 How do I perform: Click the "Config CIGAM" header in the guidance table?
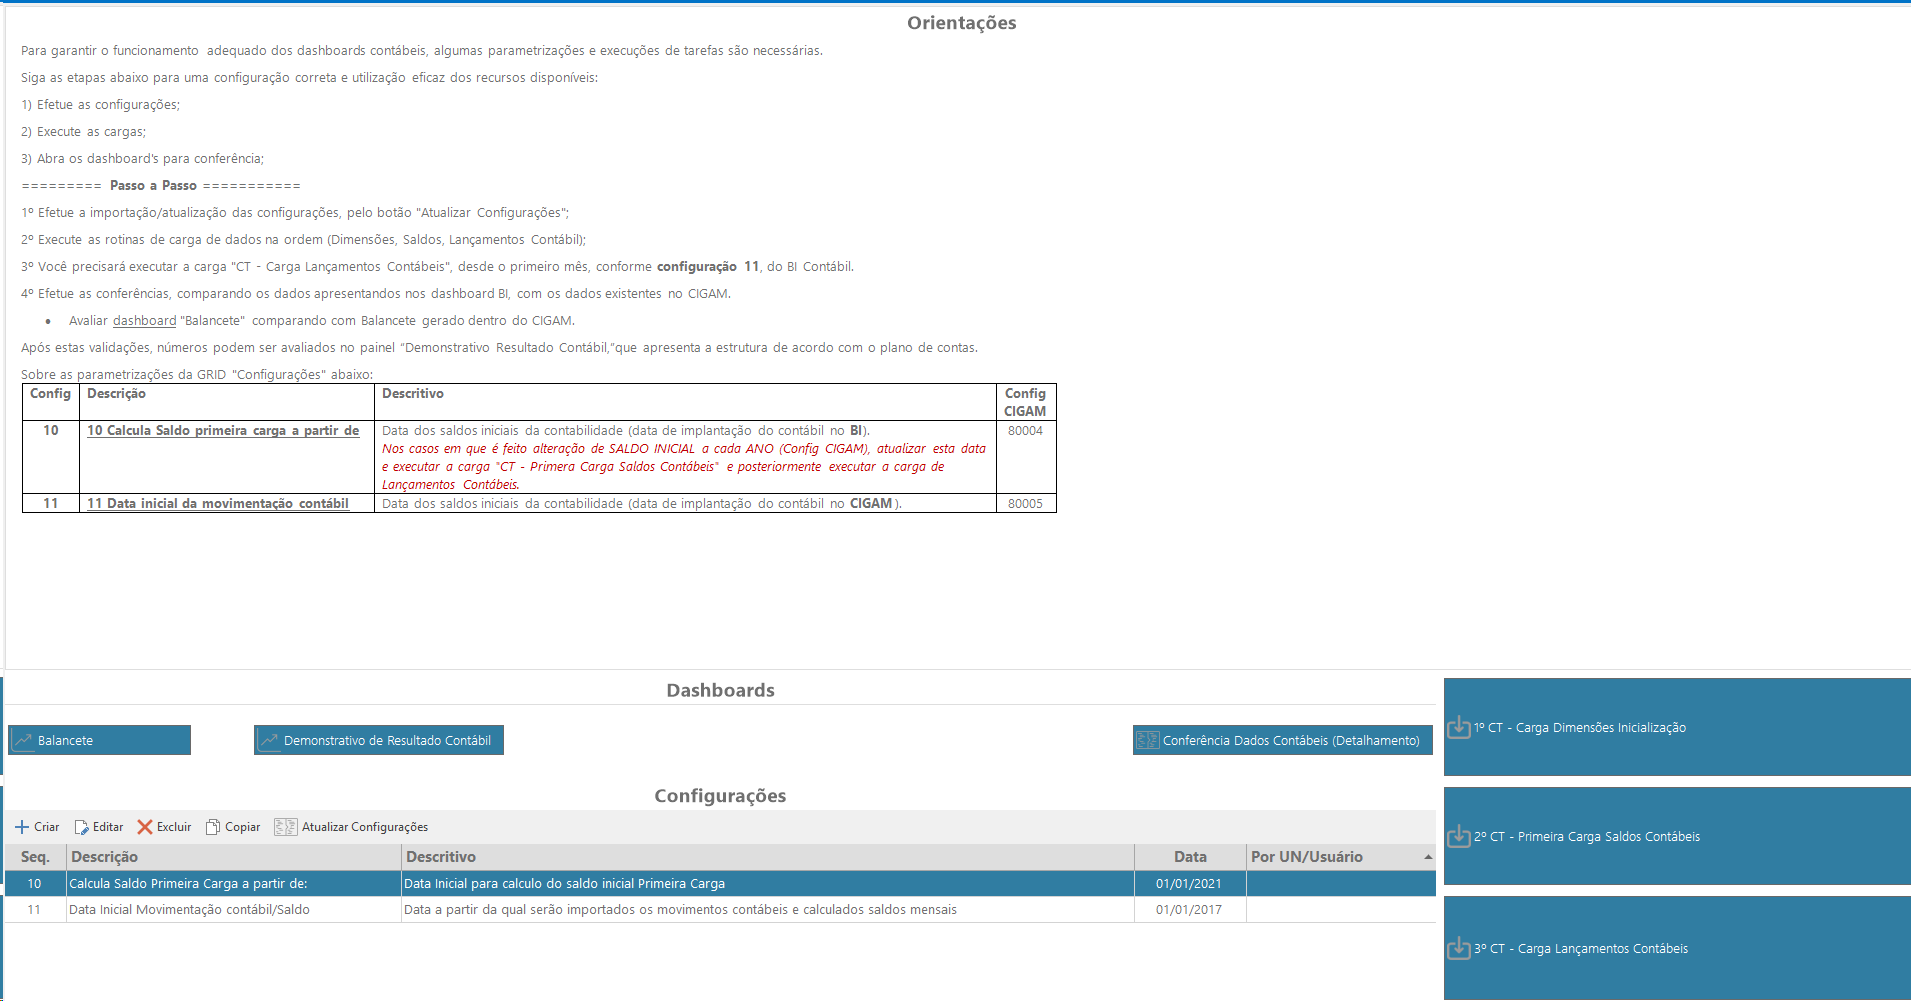point(1025,402)
